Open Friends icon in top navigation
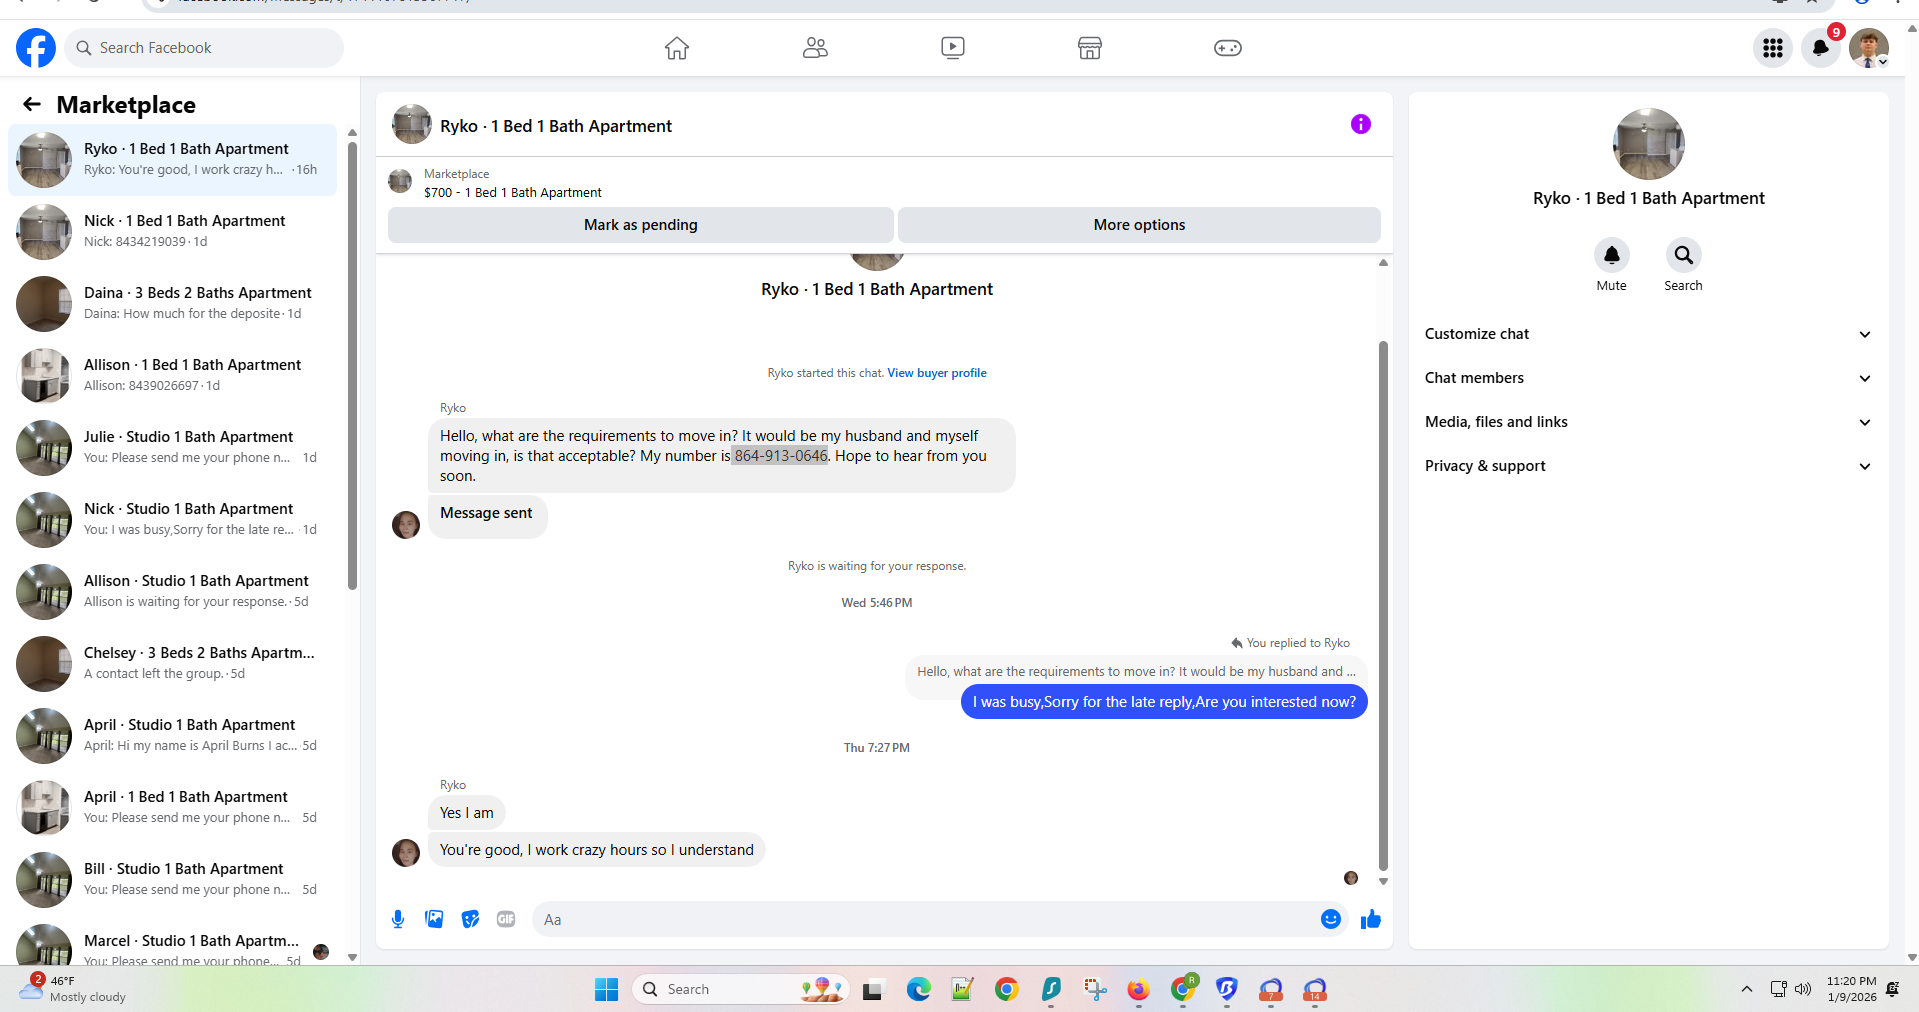This screenshot has width=1919, height=1012. 815,48
